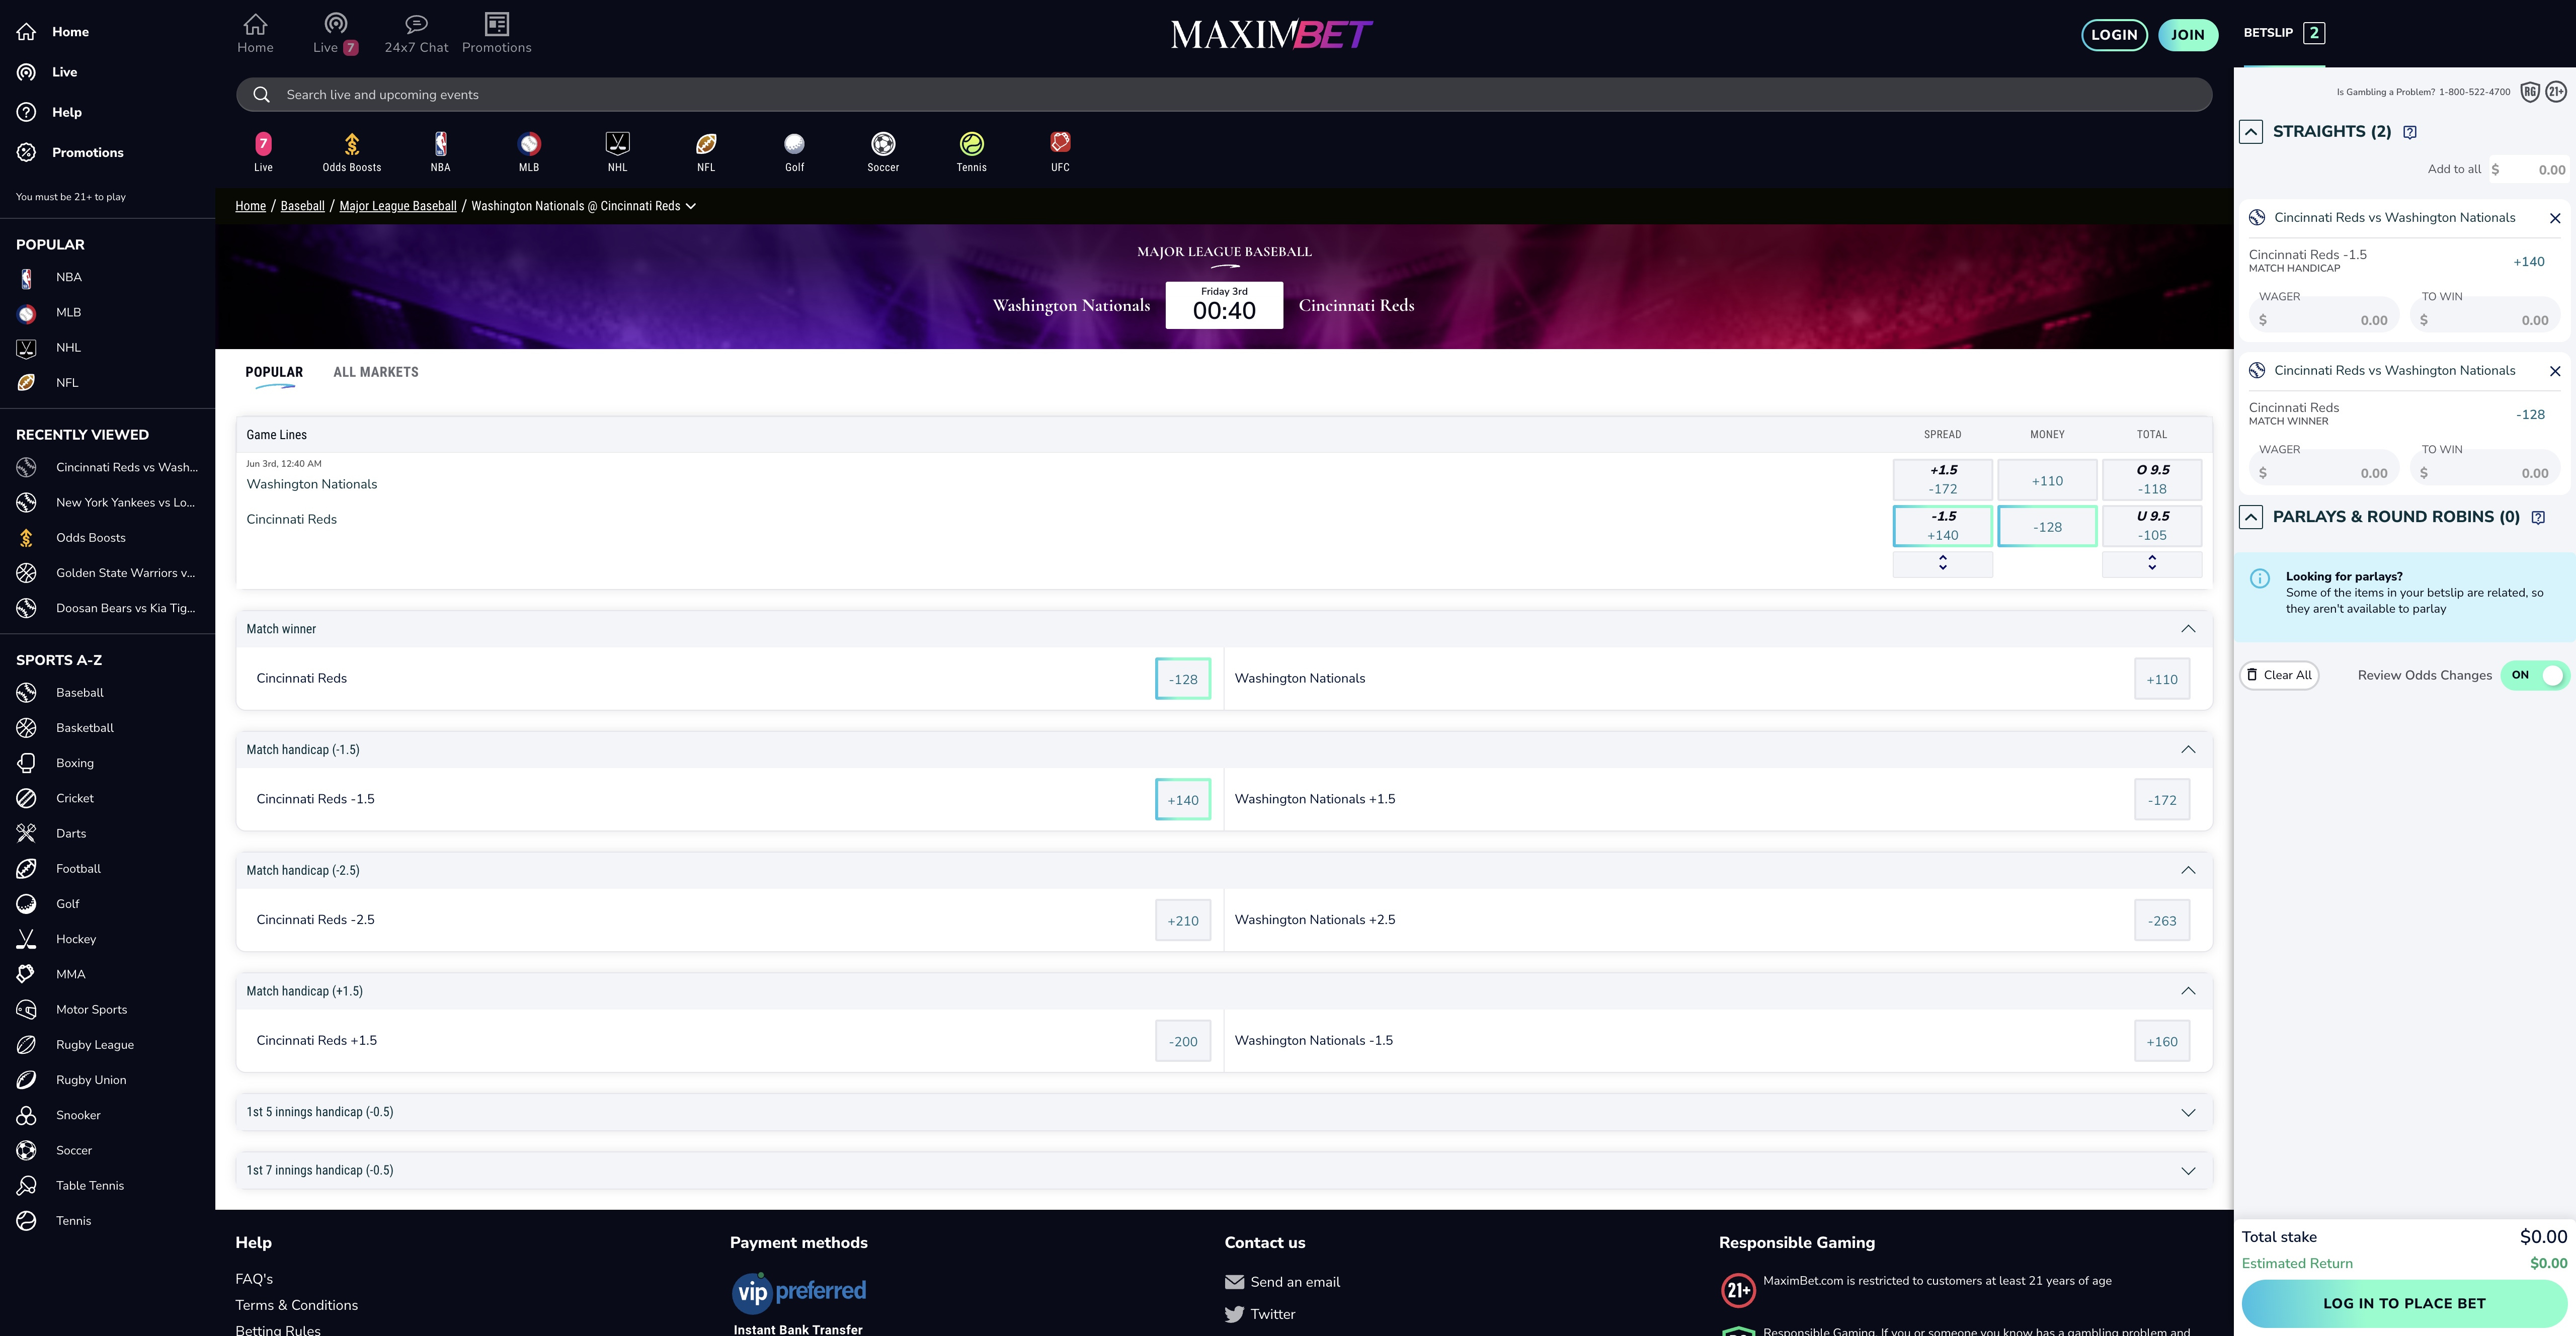Open the Washington Nationals @ Cincinnati Reds breadcrumb dropdown
Screen dimensions: 2576x1336
pos(690,206)
